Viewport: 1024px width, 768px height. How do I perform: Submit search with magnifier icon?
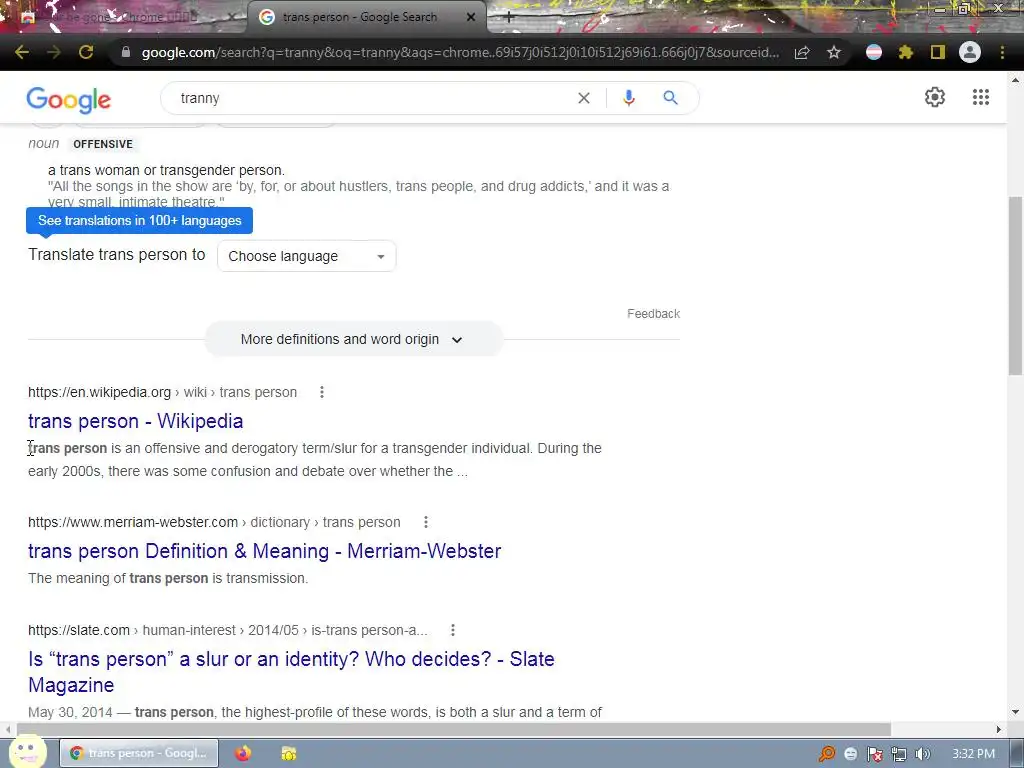670,98
